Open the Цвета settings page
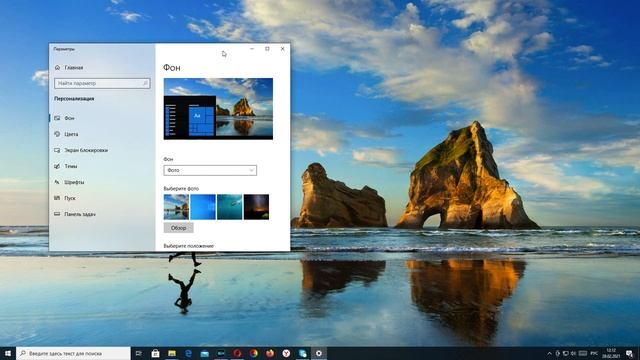The height and width of the screenshot is (360, 640). (x=71, y=134)
